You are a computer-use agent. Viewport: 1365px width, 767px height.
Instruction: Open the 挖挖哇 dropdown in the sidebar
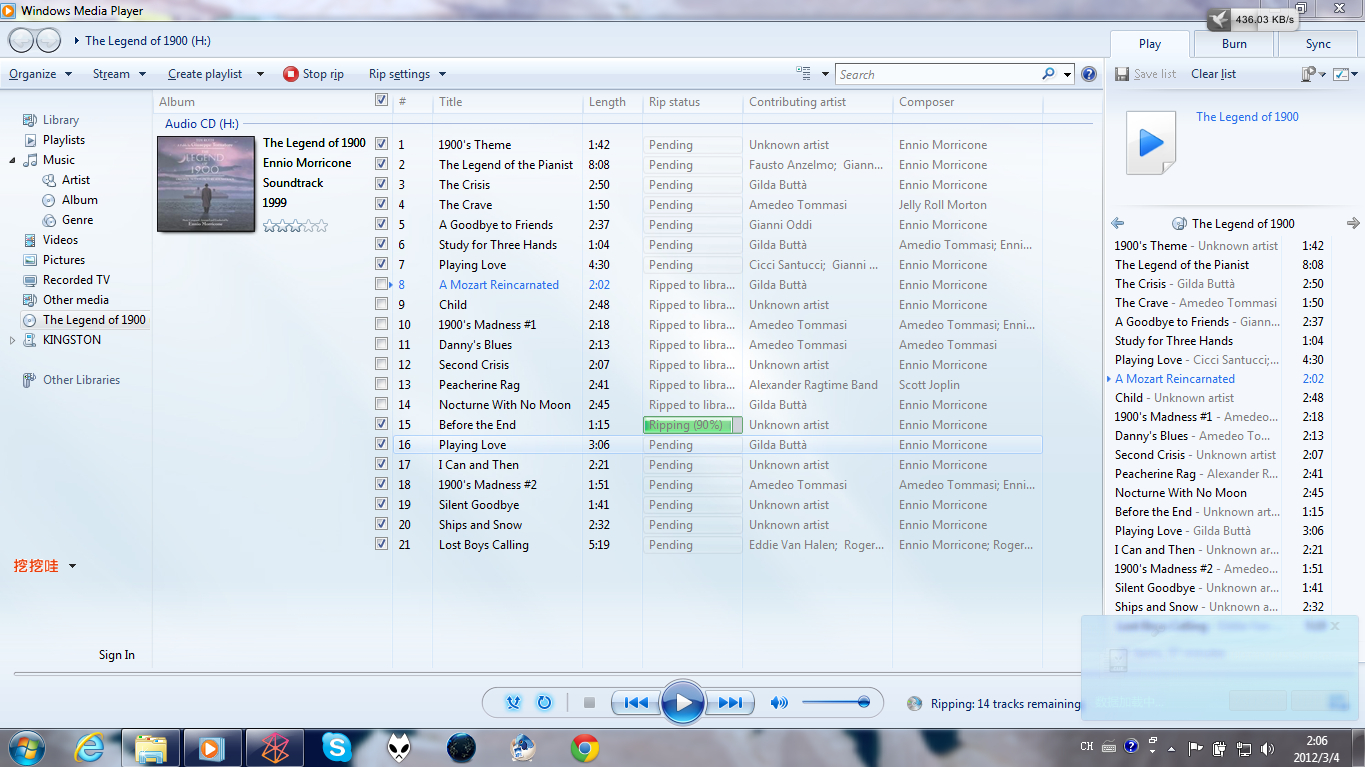pyautogui.click(x=72, y=566)
